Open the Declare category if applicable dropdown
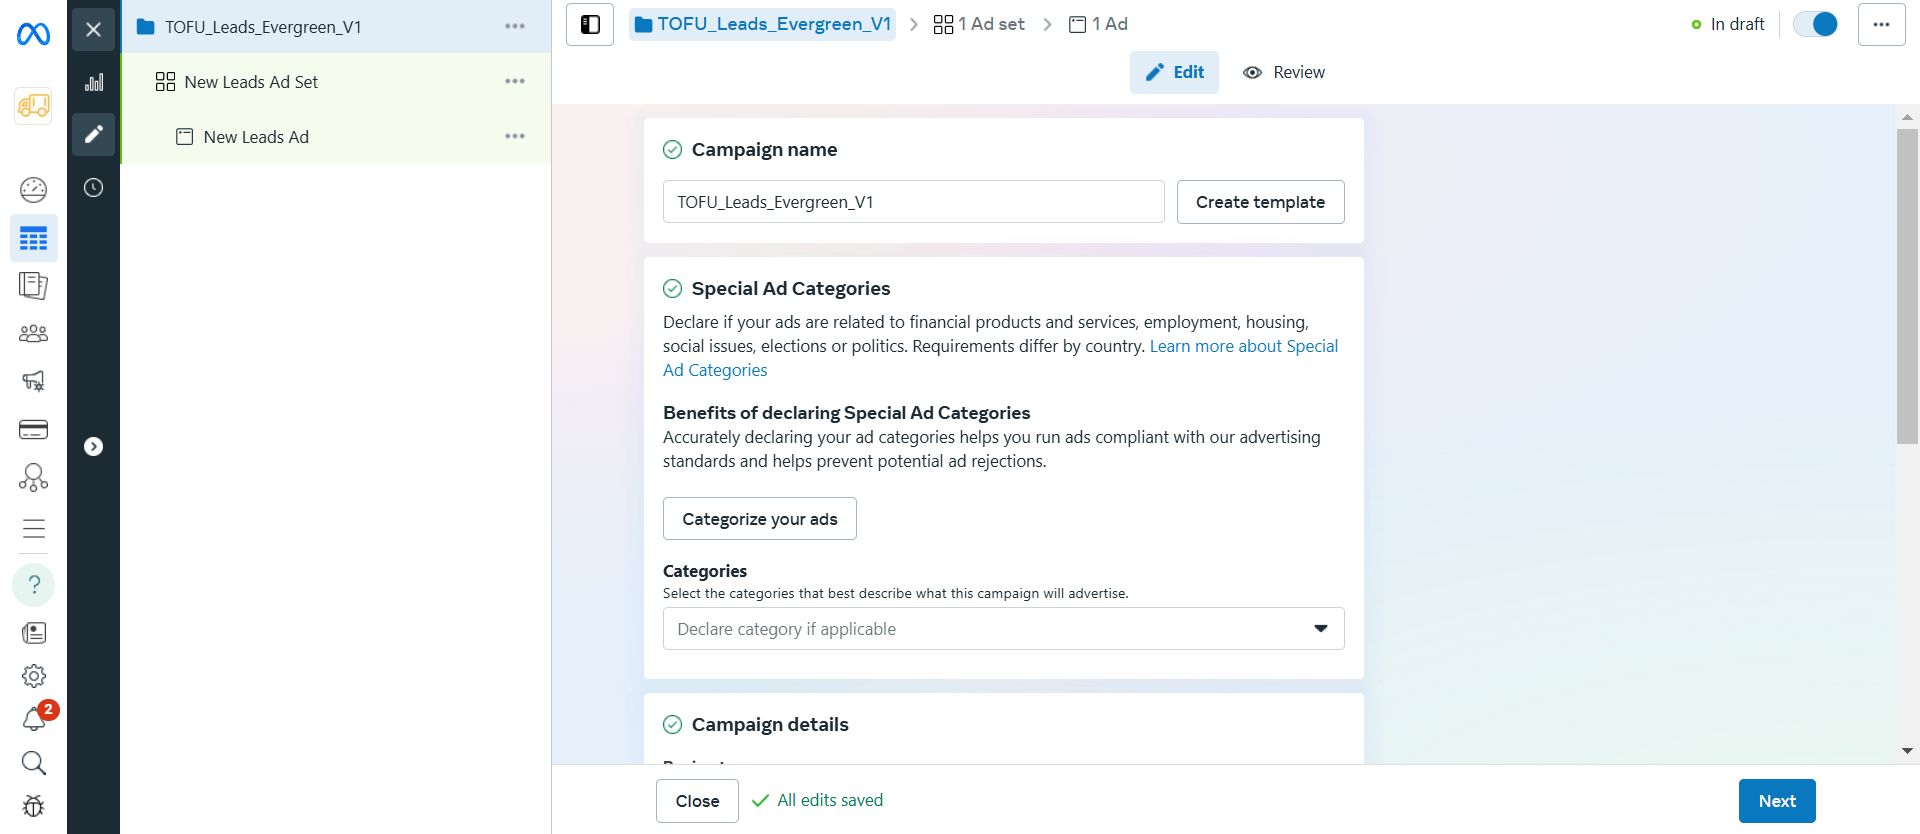The image size is (1920, 834). pos(1003,629)
